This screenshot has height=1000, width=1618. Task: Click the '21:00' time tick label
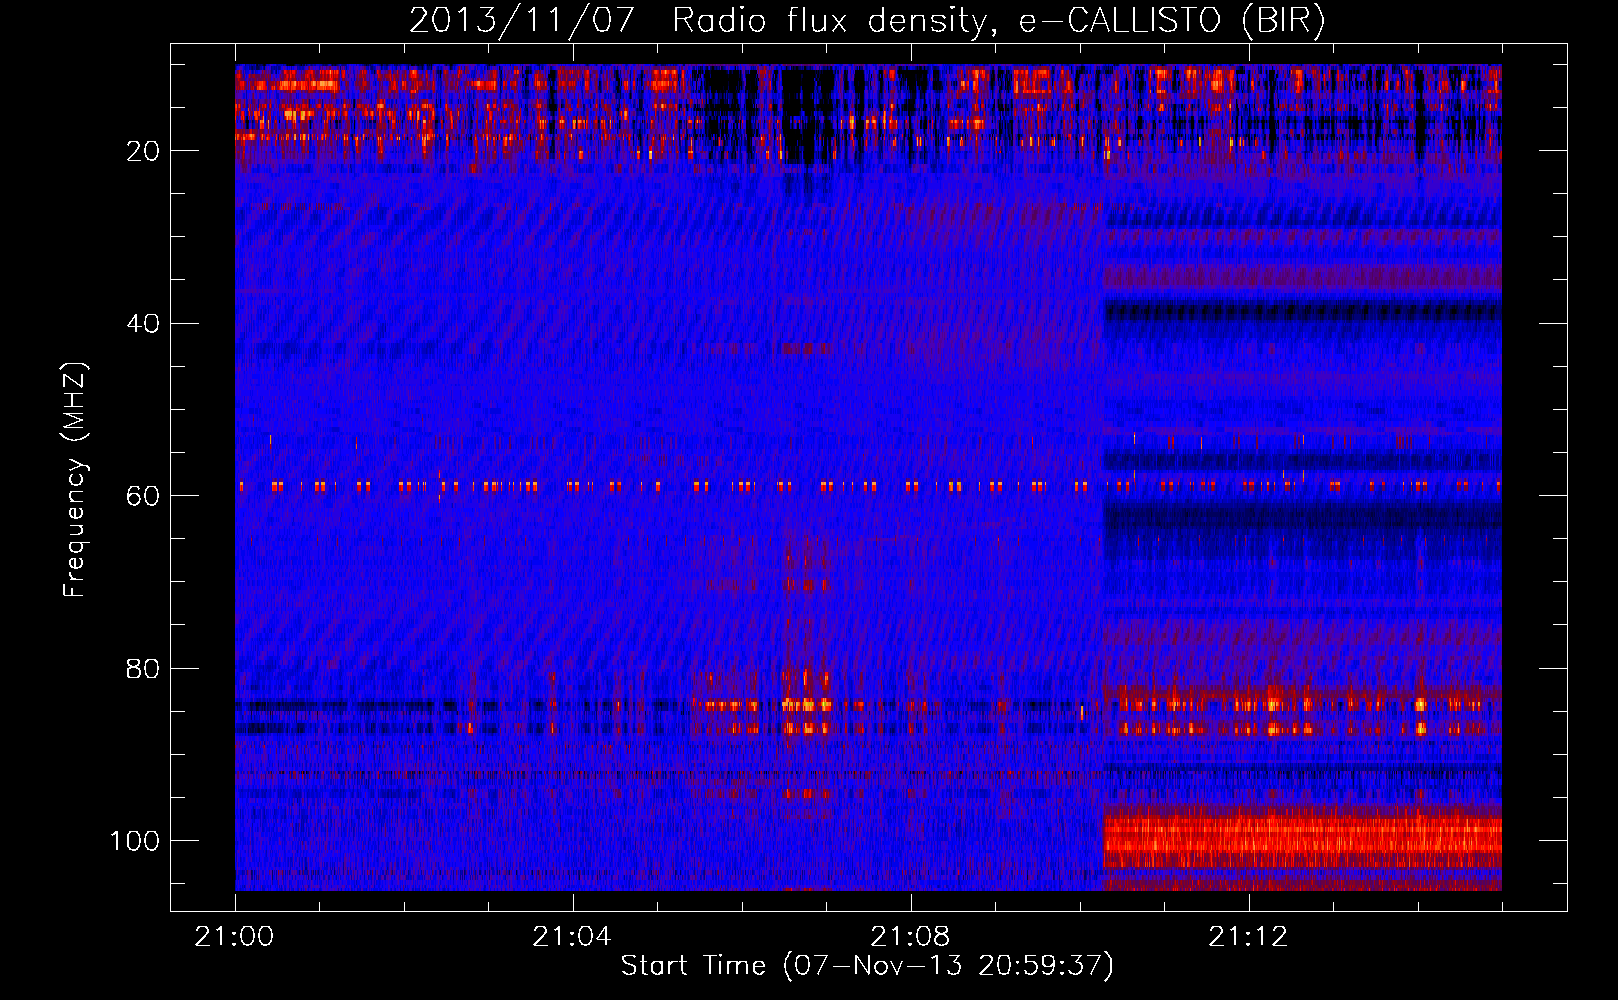pyautogui.click(x=235, y=937)
